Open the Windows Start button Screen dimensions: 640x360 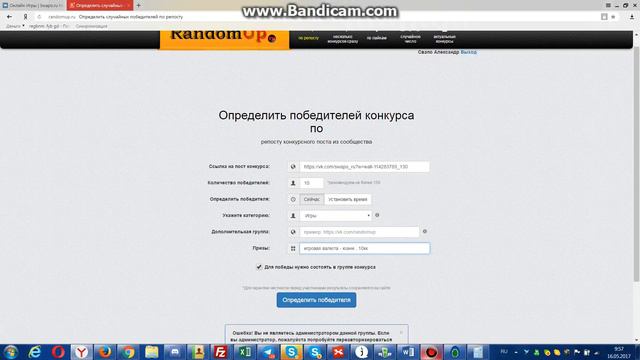(x=10, y=352)
